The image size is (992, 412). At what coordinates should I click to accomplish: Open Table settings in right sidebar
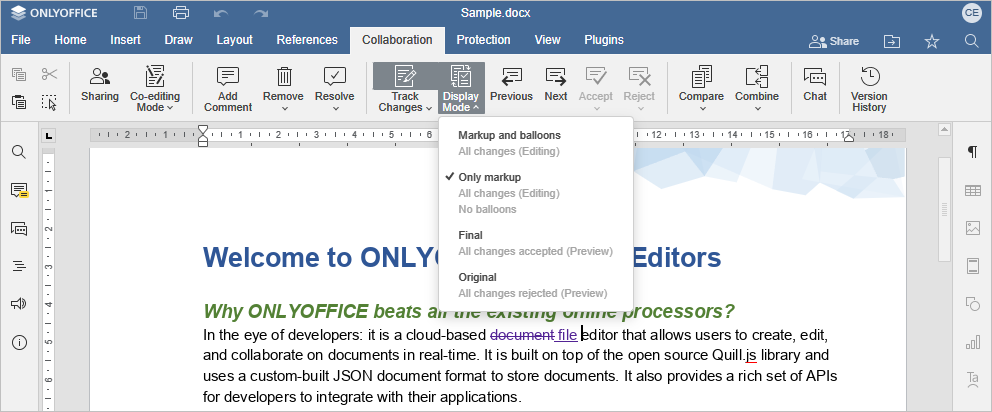972,190
